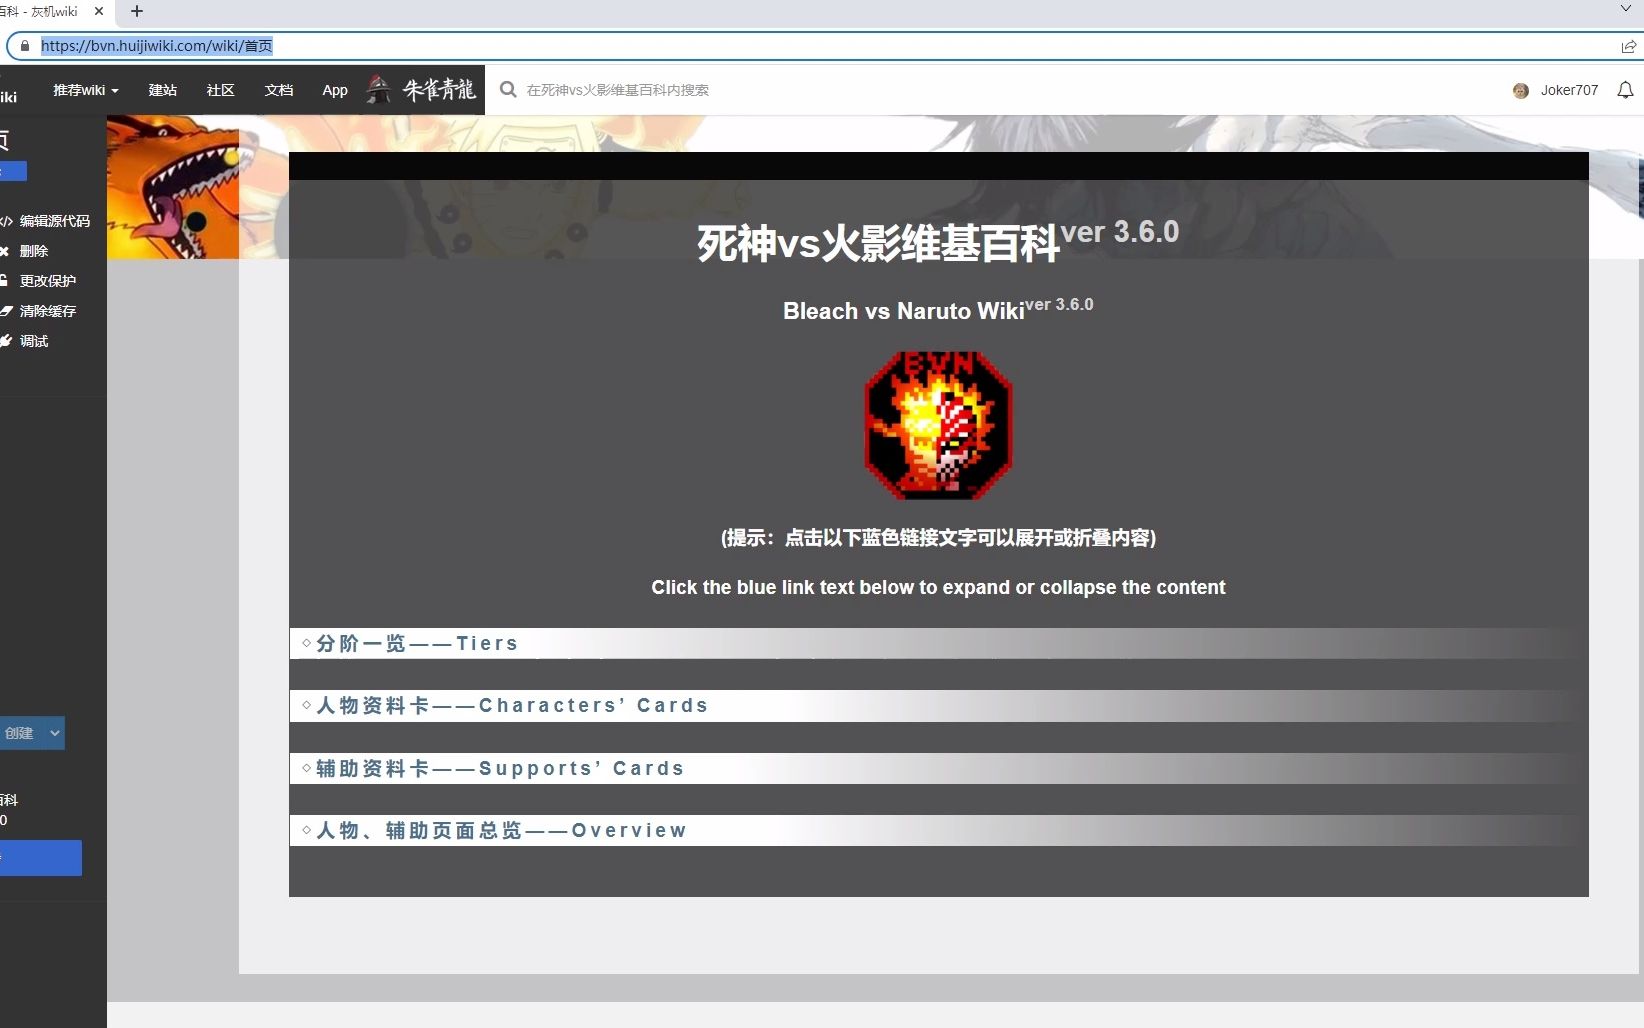This screenshot has width=1644, height=1028.
Task: Expand the 人物、辅助页面总览 Overview section
Action: pyautogui.click(x=501, y=830)
